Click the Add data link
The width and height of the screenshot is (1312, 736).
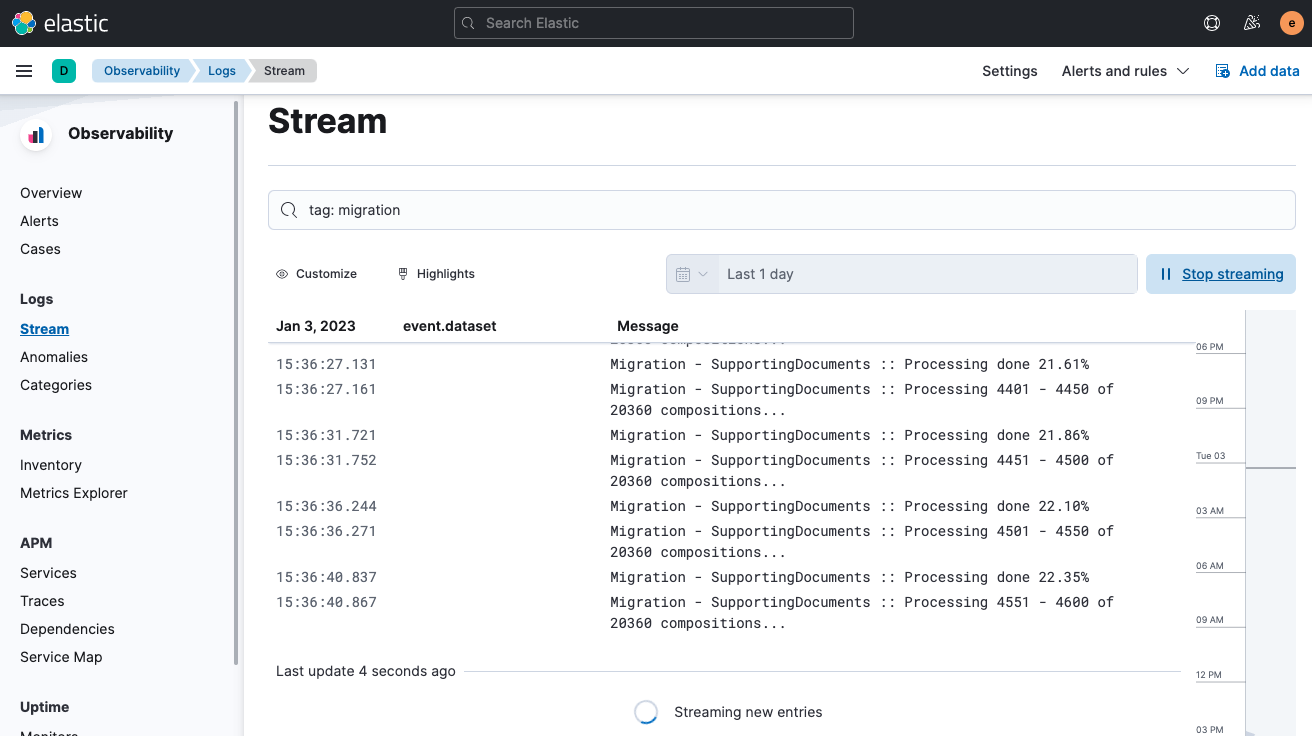tap(1257, 71)
